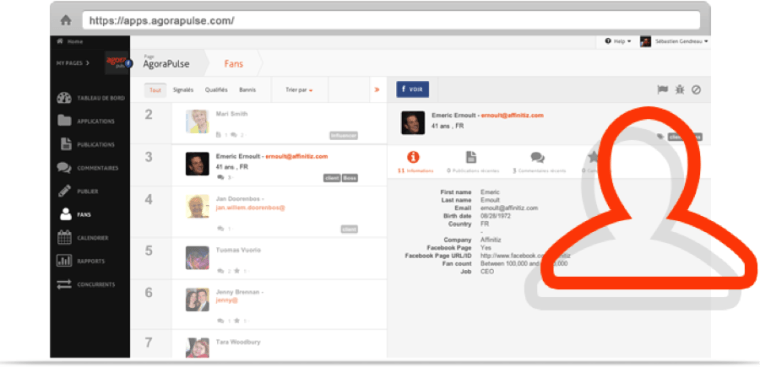Open the Publier pencil icon
The height and width of the screenshot is (367, 760).
point(64,191)
